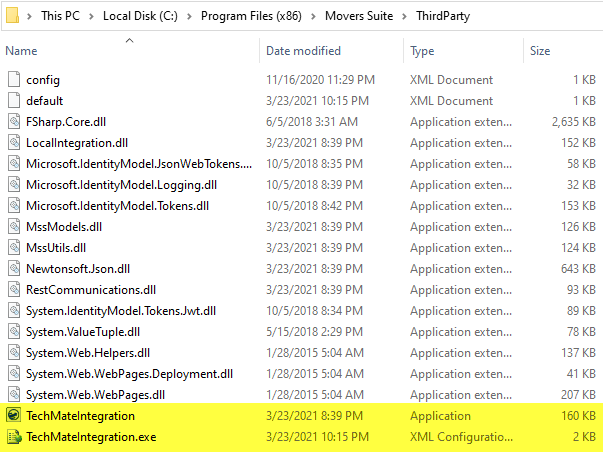Click the MssUtils.dll file icon

14,248
